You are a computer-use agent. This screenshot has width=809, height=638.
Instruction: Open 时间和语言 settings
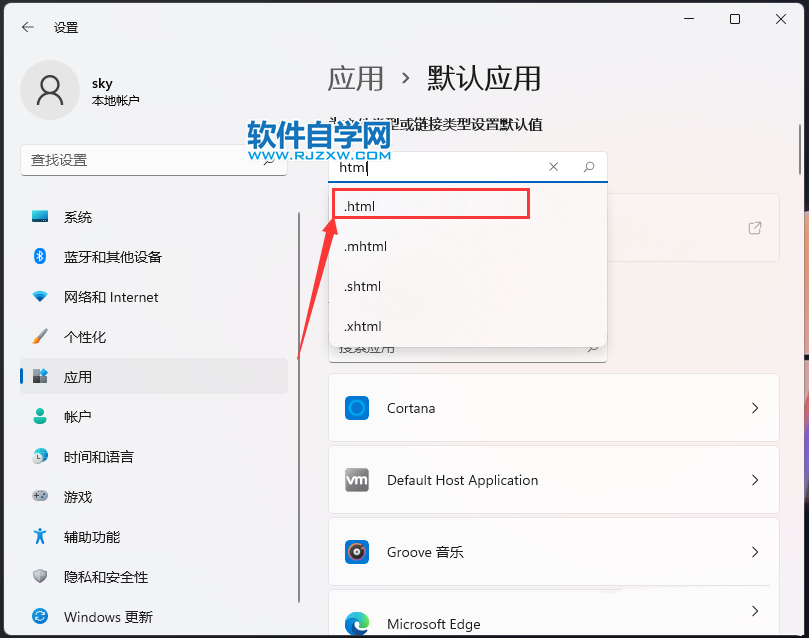point(154,457)
